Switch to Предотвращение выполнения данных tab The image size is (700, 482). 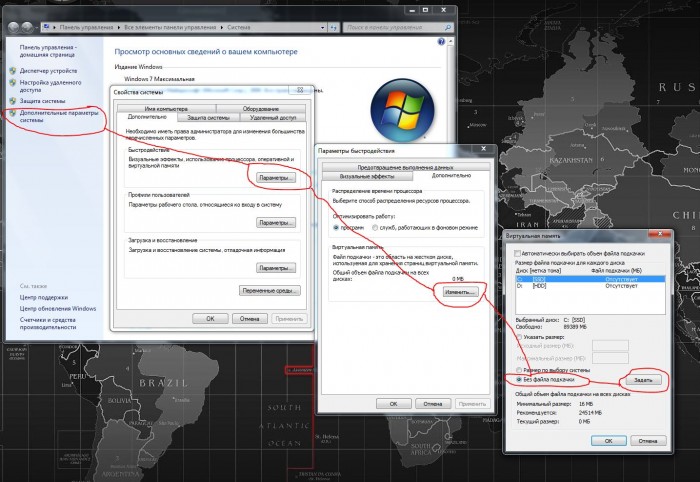coord(405,167)
